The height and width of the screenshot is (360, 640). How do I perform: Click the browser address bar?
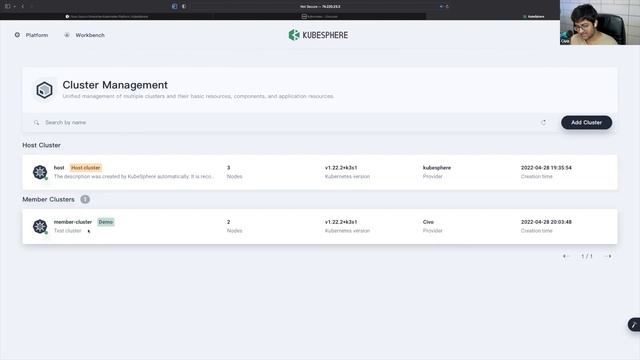320,7
